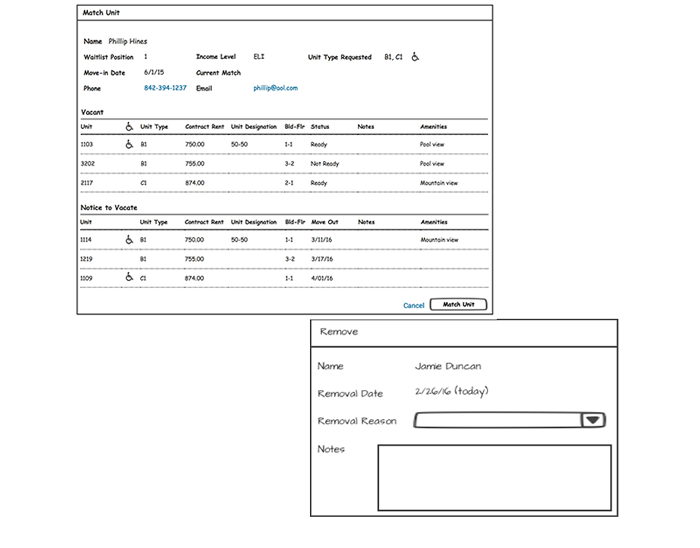Click 'Not Ready' status in row 3202

pyautogui.click(x=325, y=164)
